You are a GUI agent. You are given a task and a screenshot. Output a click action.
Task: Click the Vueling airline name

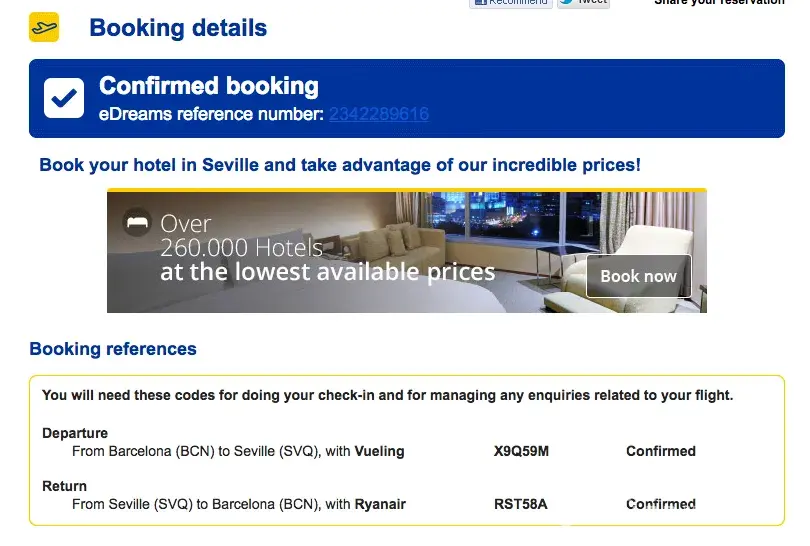[x=379, y=451]
